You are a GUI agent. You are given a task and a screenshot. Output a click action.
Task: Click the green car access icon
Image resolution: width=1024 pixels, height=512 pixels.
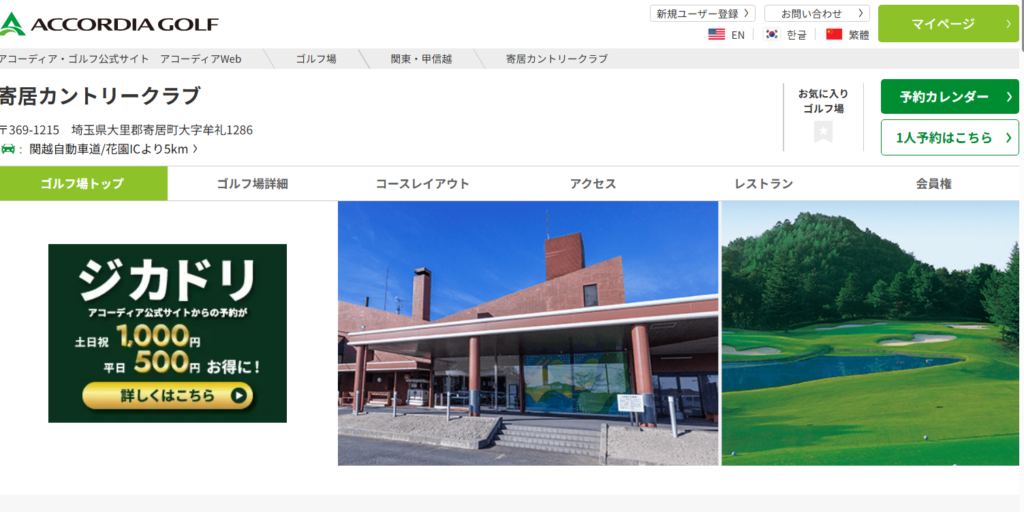(x=9, y=149)
